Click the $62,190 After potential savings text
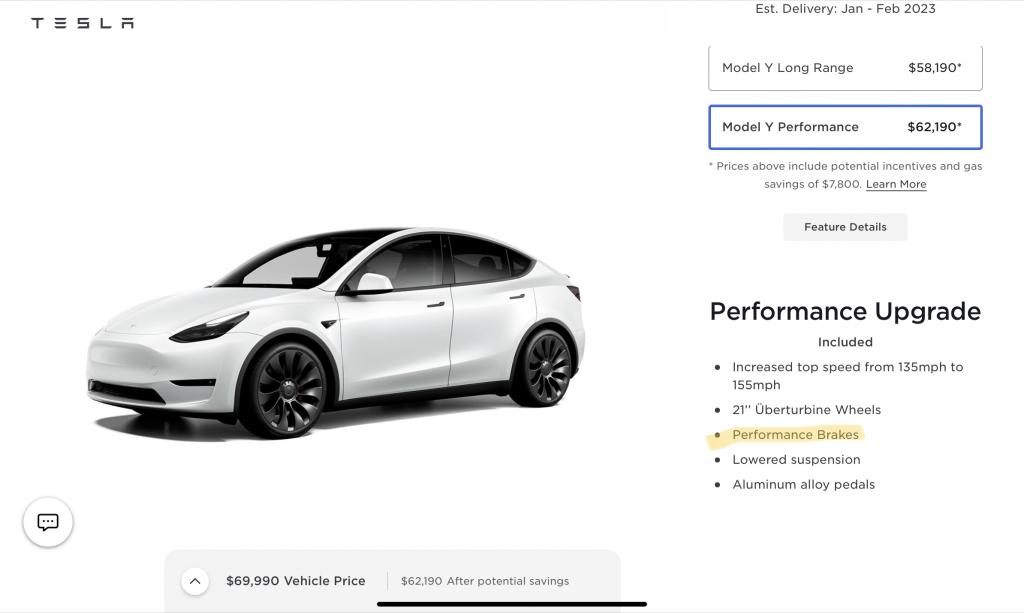This screenshot has height=613, width=1024. click(x=484, y=581)
